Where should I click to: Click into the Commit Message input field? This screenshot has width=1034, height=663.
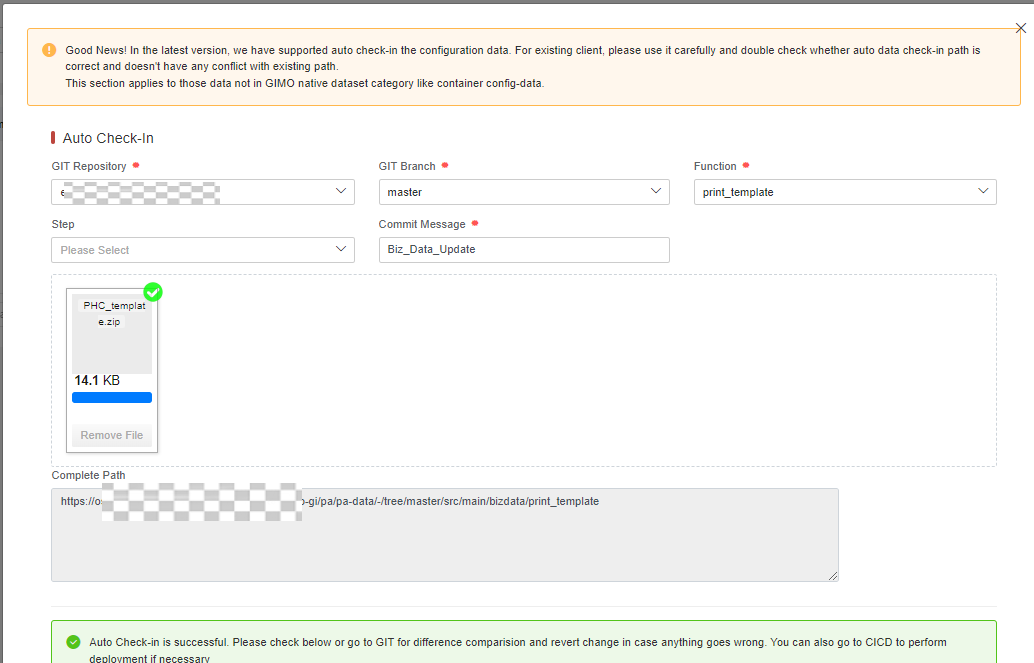point(523,250)
